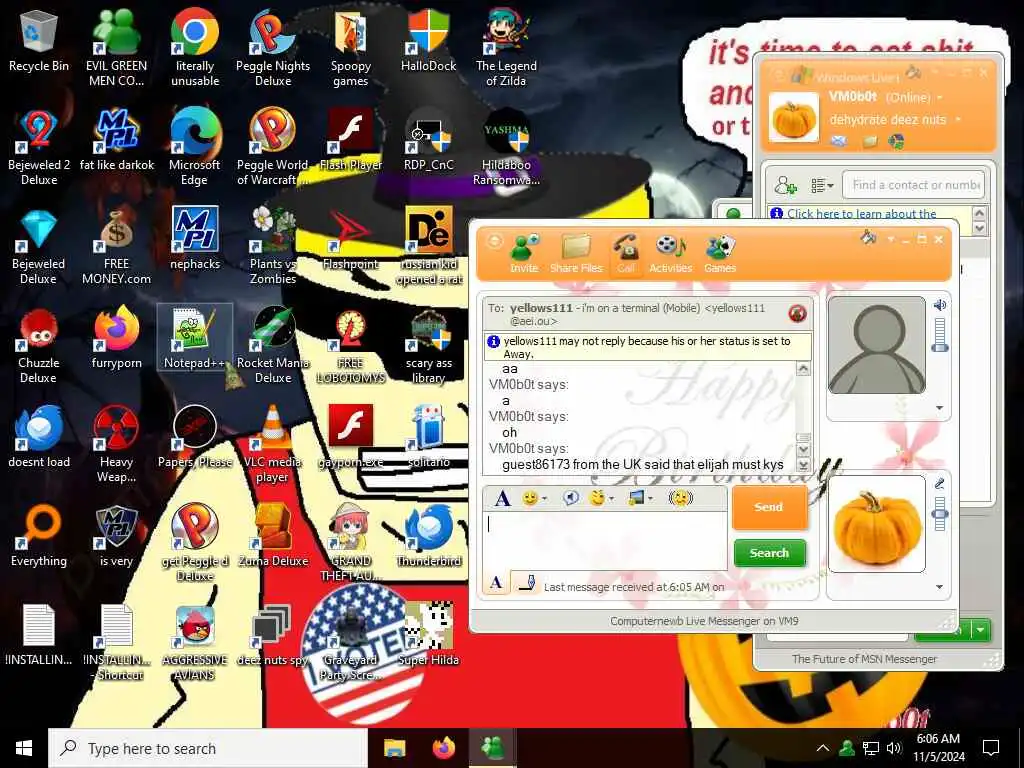Click the green Search button
Image resolution: width=1024 pixels, height=768 pixels.
click(x=769, y=553)
